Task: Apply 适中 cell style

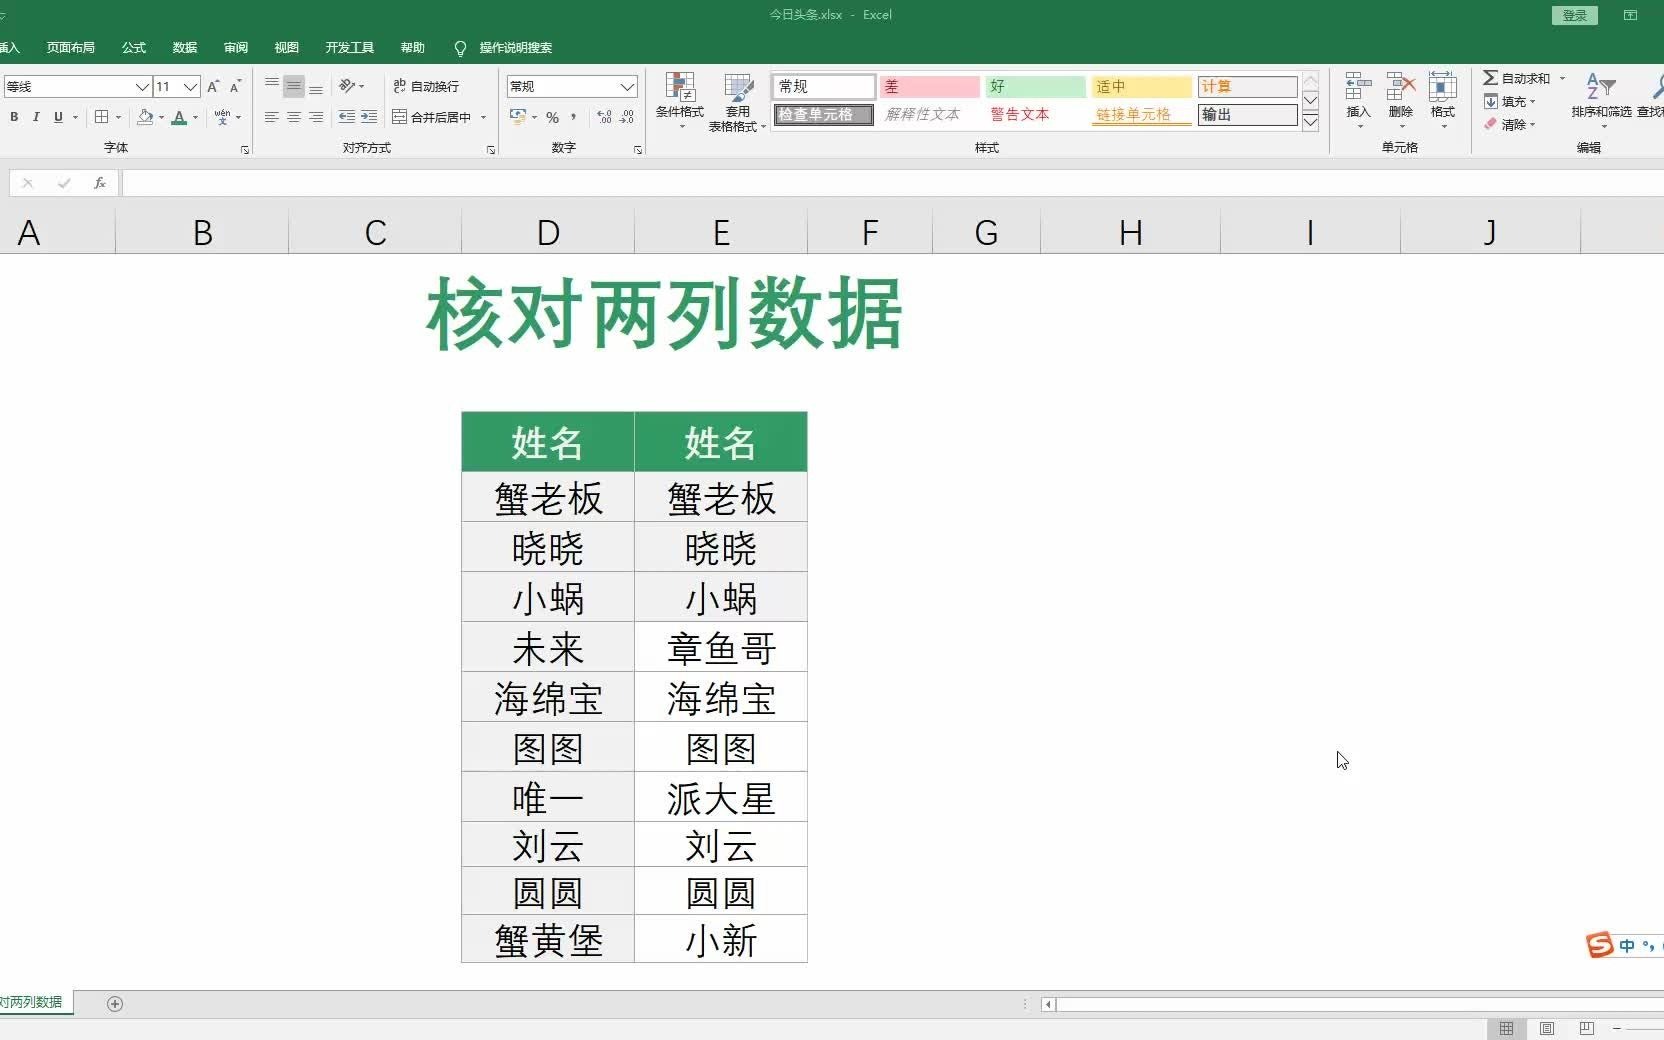Action: point(1141,87)
